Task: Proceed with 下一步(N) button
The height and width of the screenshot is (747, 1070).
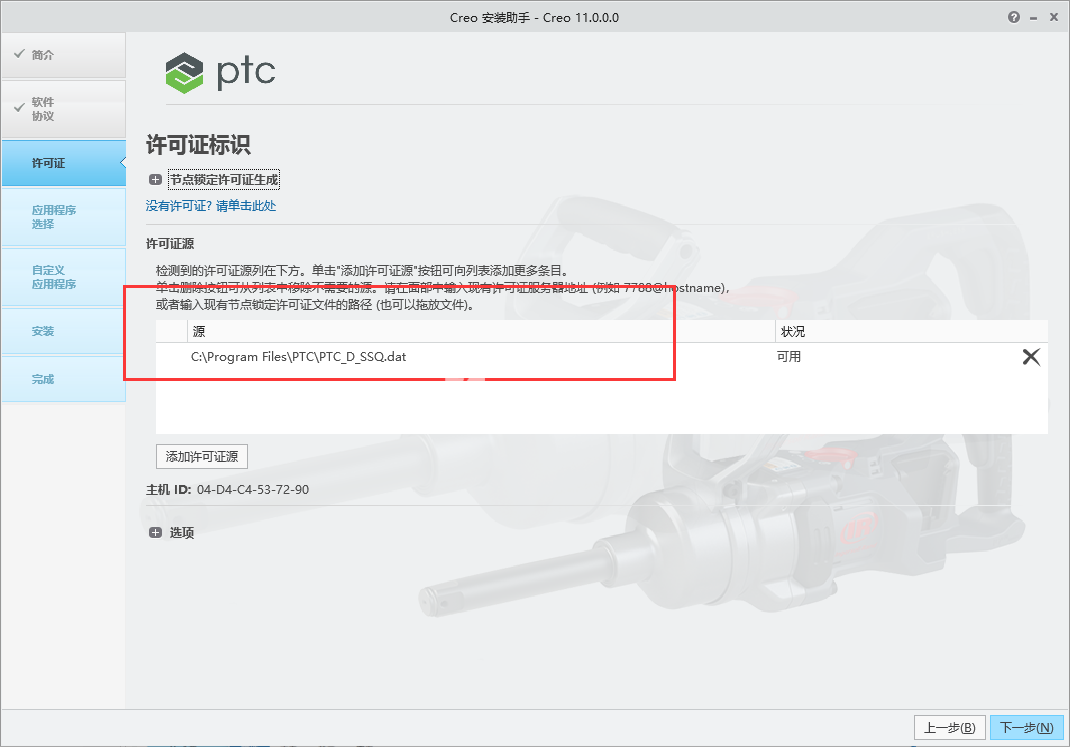Action: pyautogui.click(x=1026, y=728)
